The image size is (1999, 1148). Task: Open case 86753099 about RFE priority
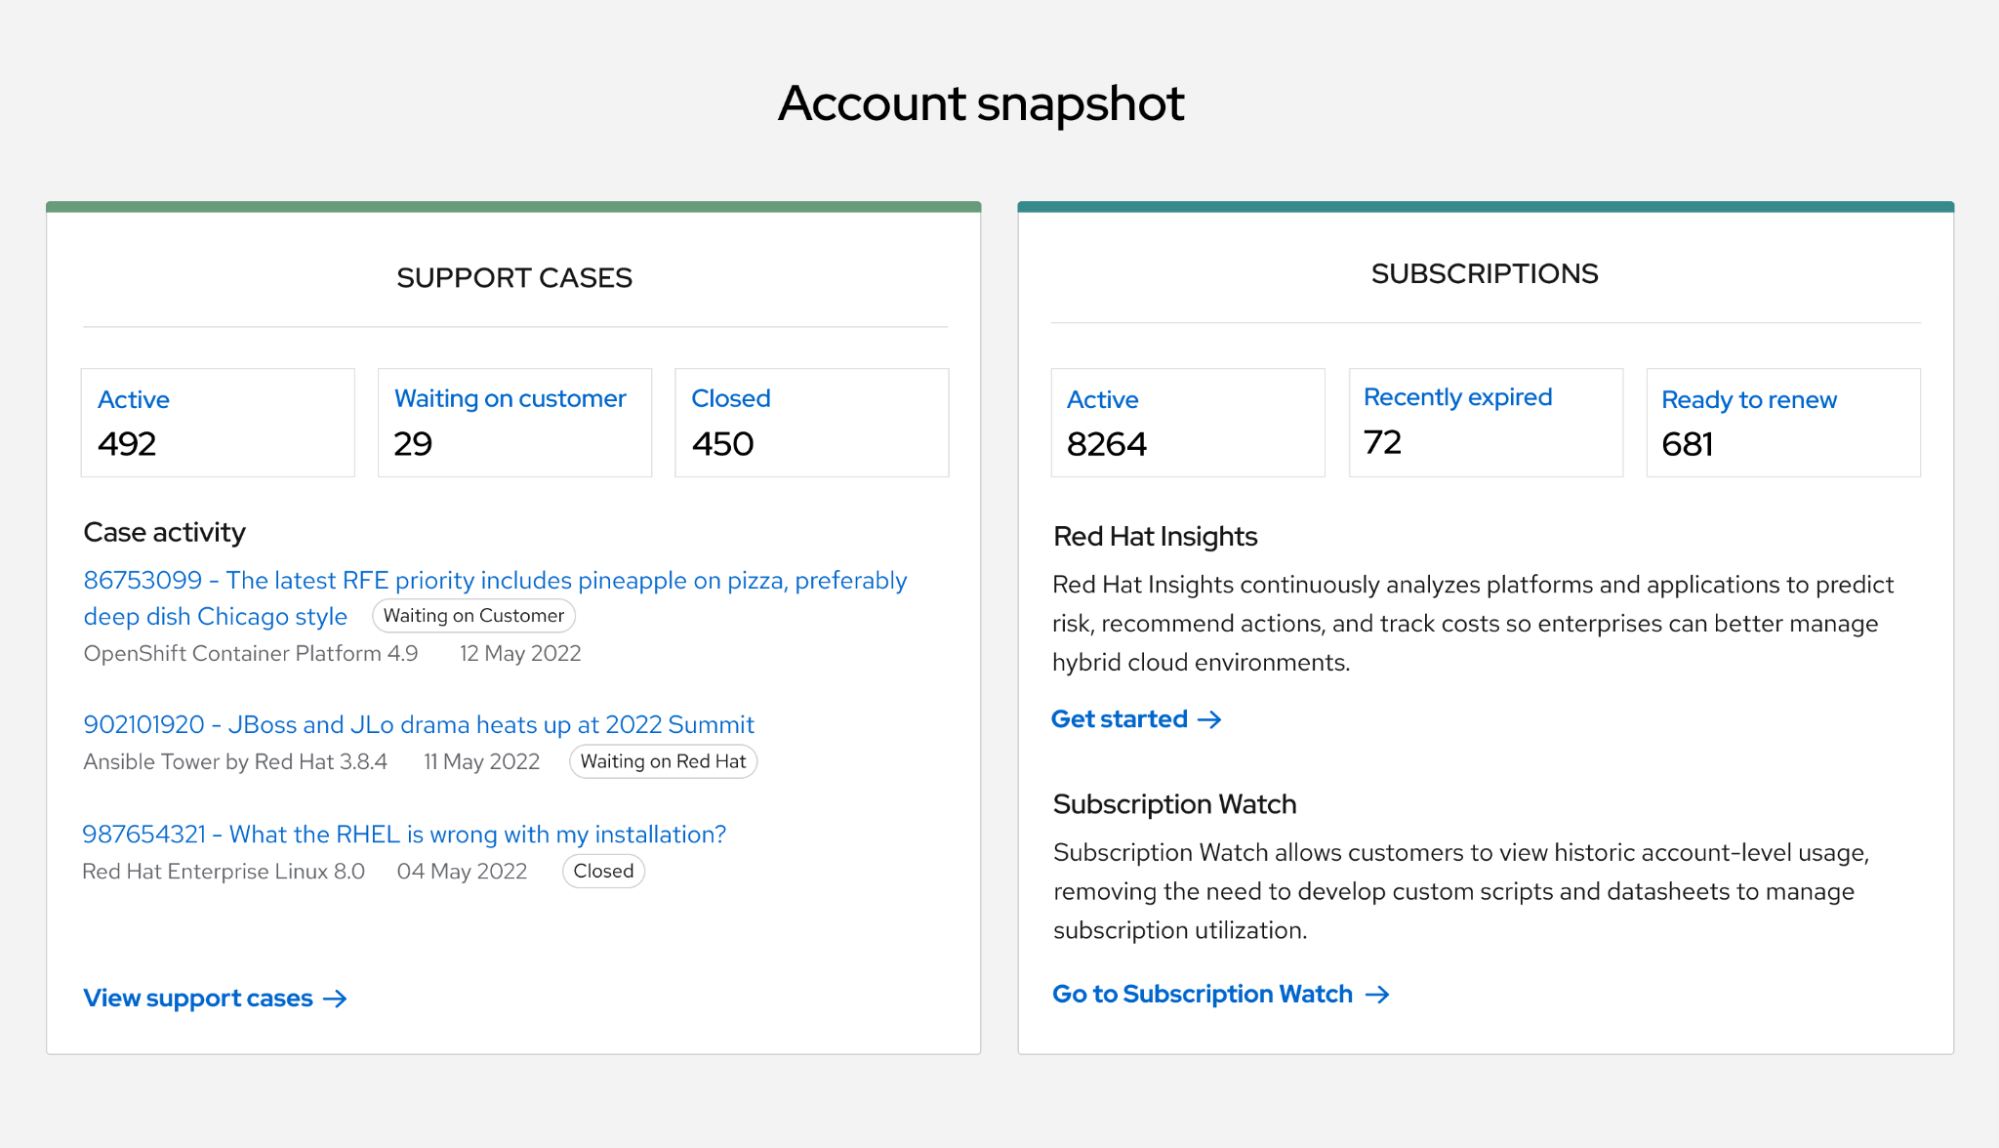point(495,581)
